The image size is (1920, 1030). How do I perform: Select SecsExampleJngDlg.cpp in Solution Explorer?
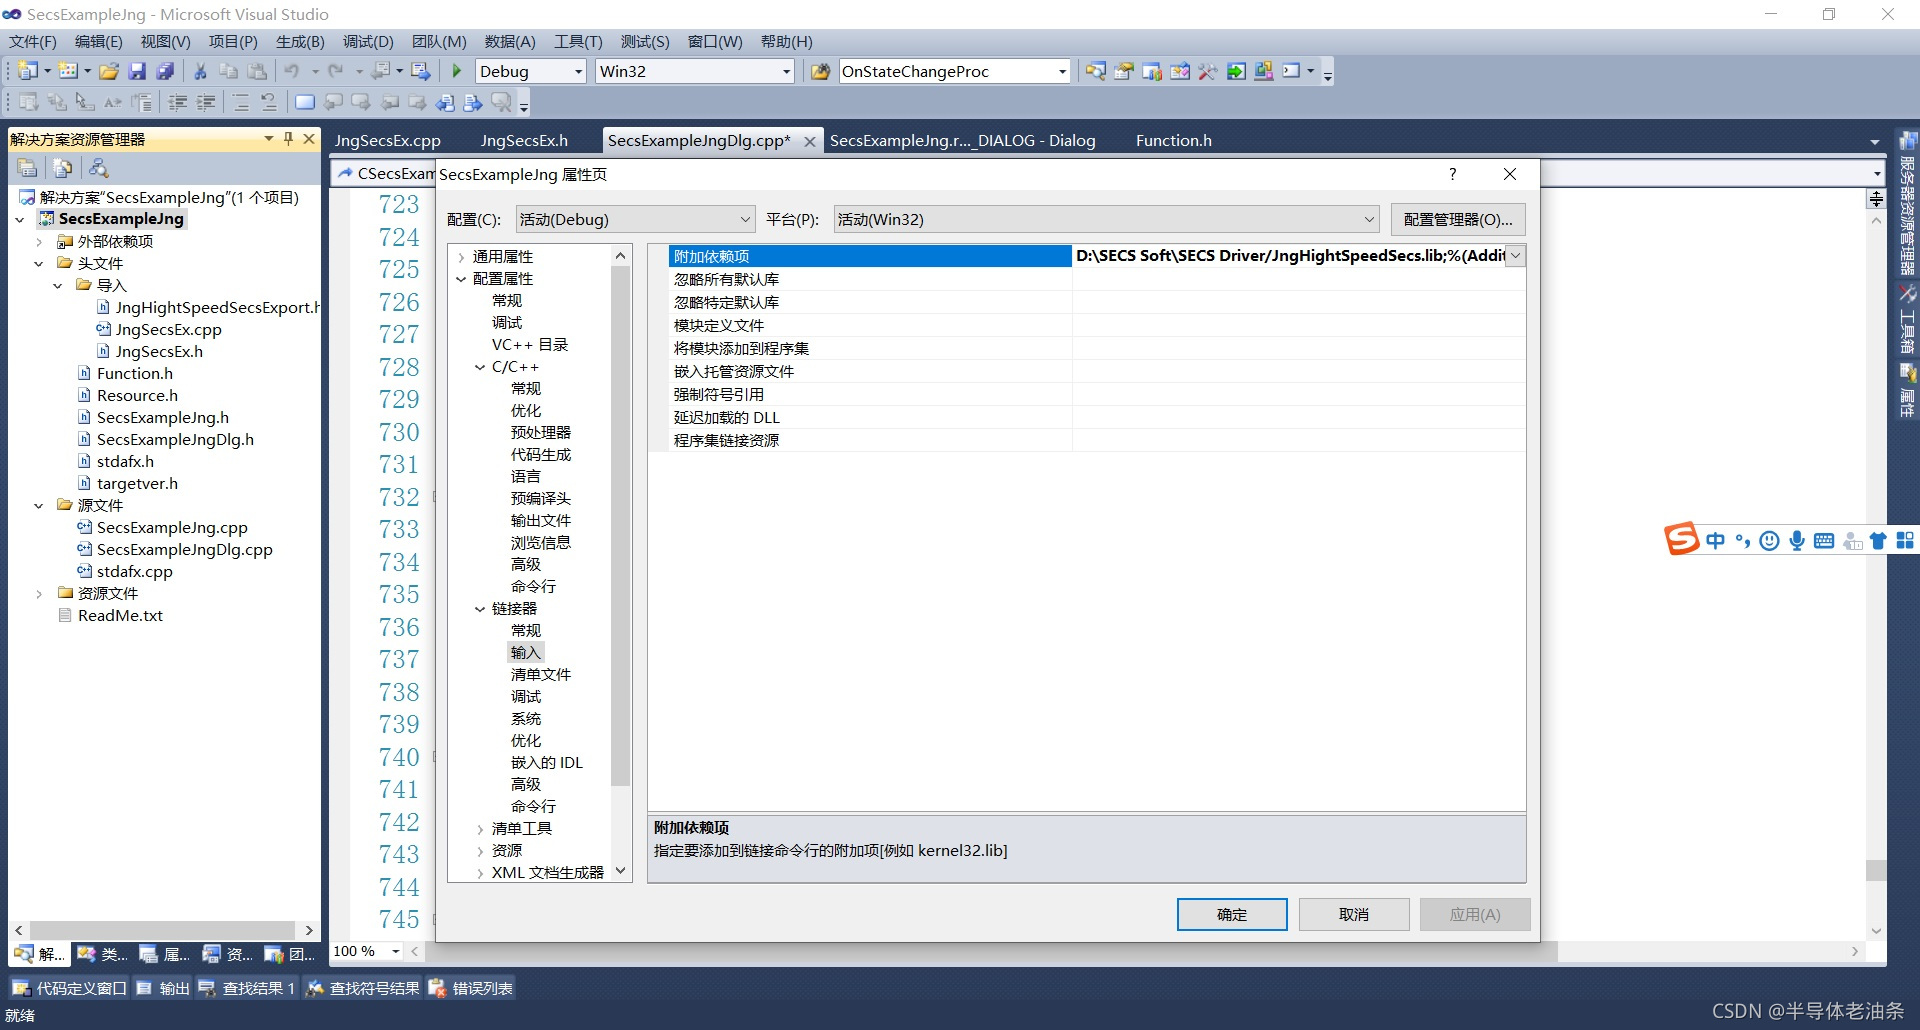coord(184,550)
